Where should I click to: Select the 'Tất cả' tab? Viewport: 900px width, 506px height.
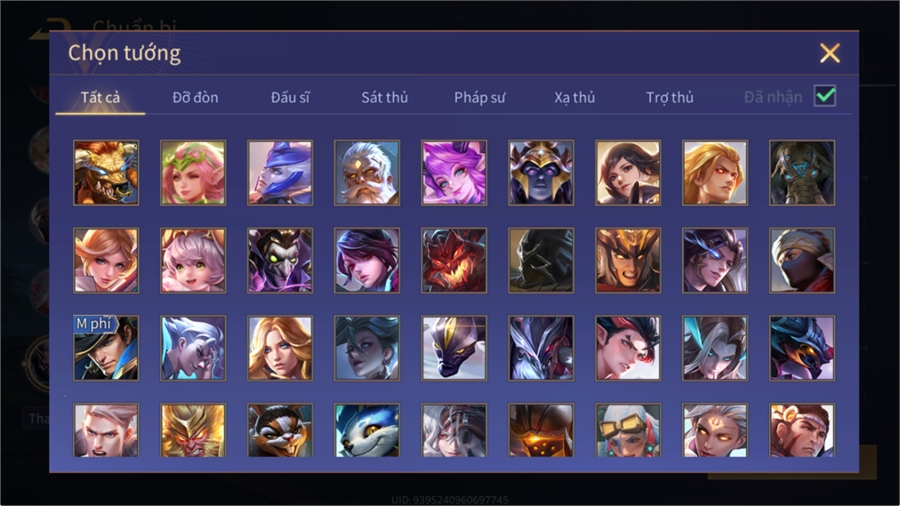tap(100, 98)
